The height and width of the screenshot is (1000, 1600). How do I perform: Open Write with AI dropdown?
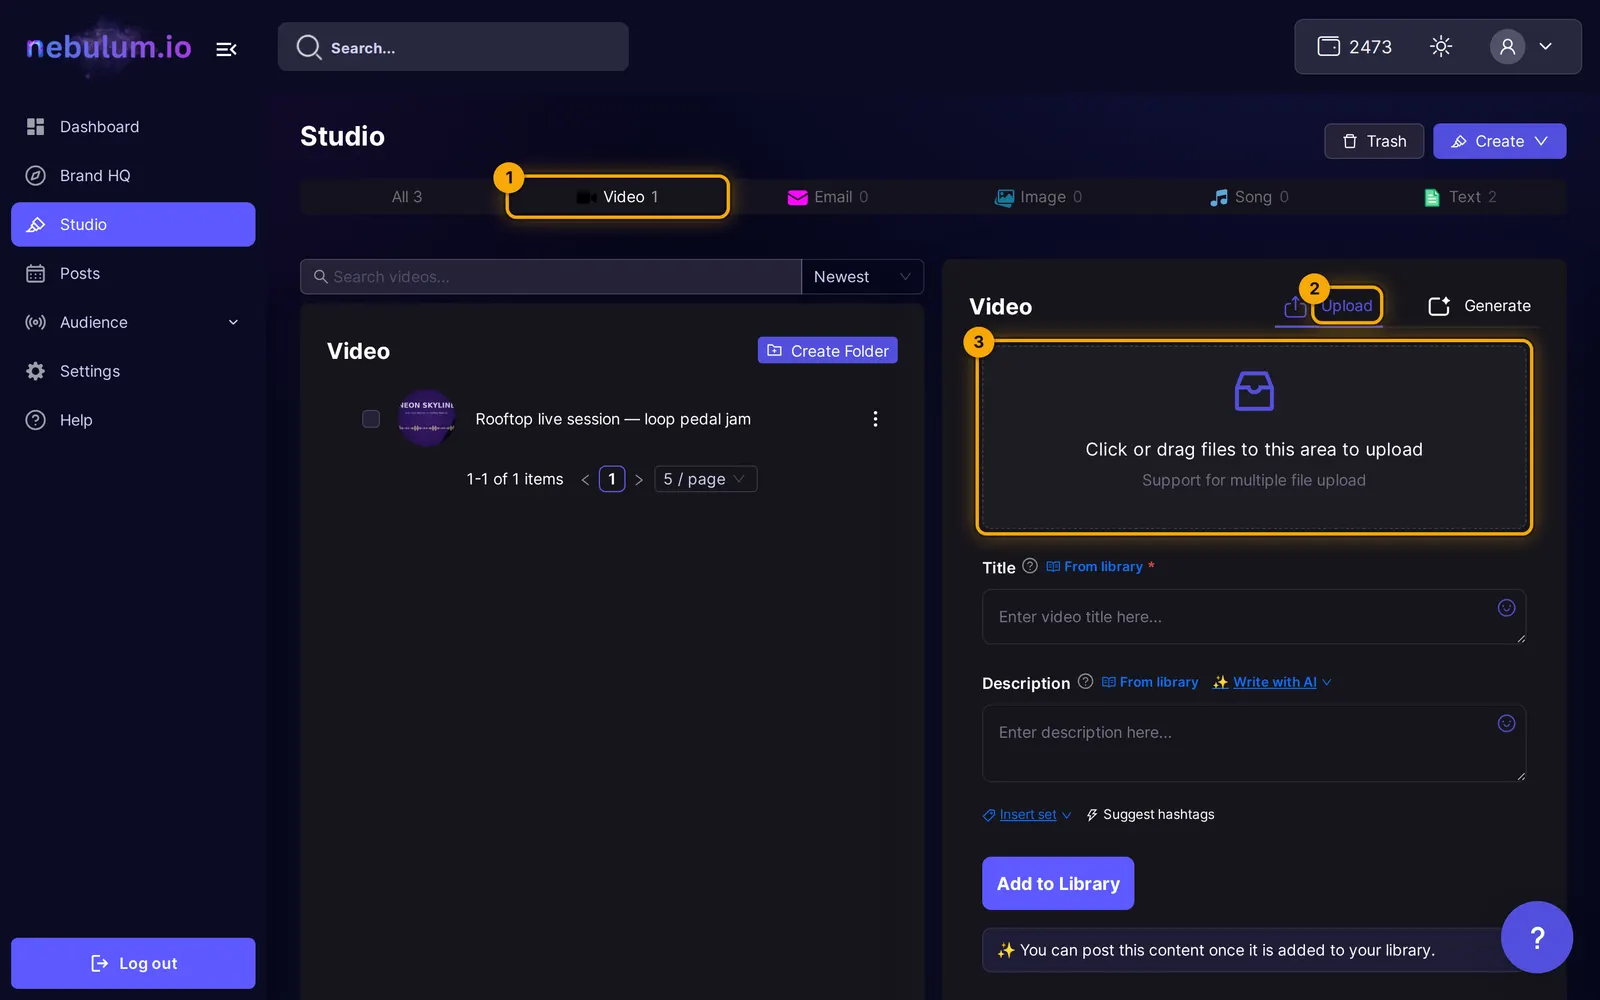coord(1272,682)
